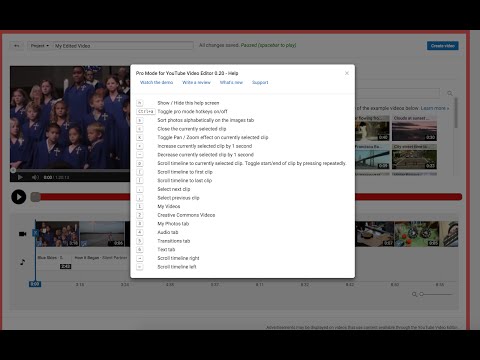The image size is (480, 360).
Task: Click the back arrow button at top left
Action: (x=16, y=46)
